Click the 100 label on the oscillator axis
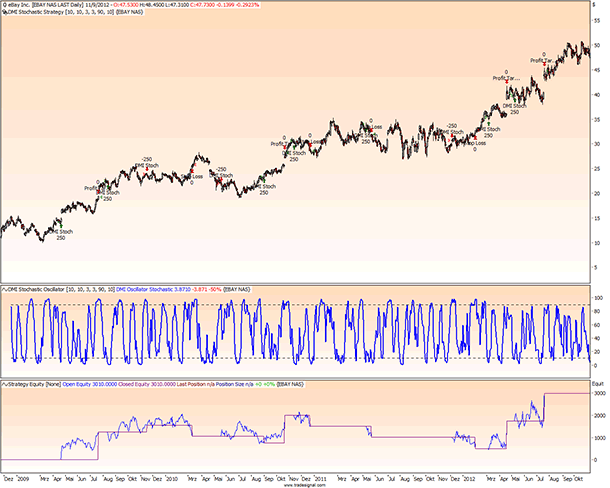 597,298
